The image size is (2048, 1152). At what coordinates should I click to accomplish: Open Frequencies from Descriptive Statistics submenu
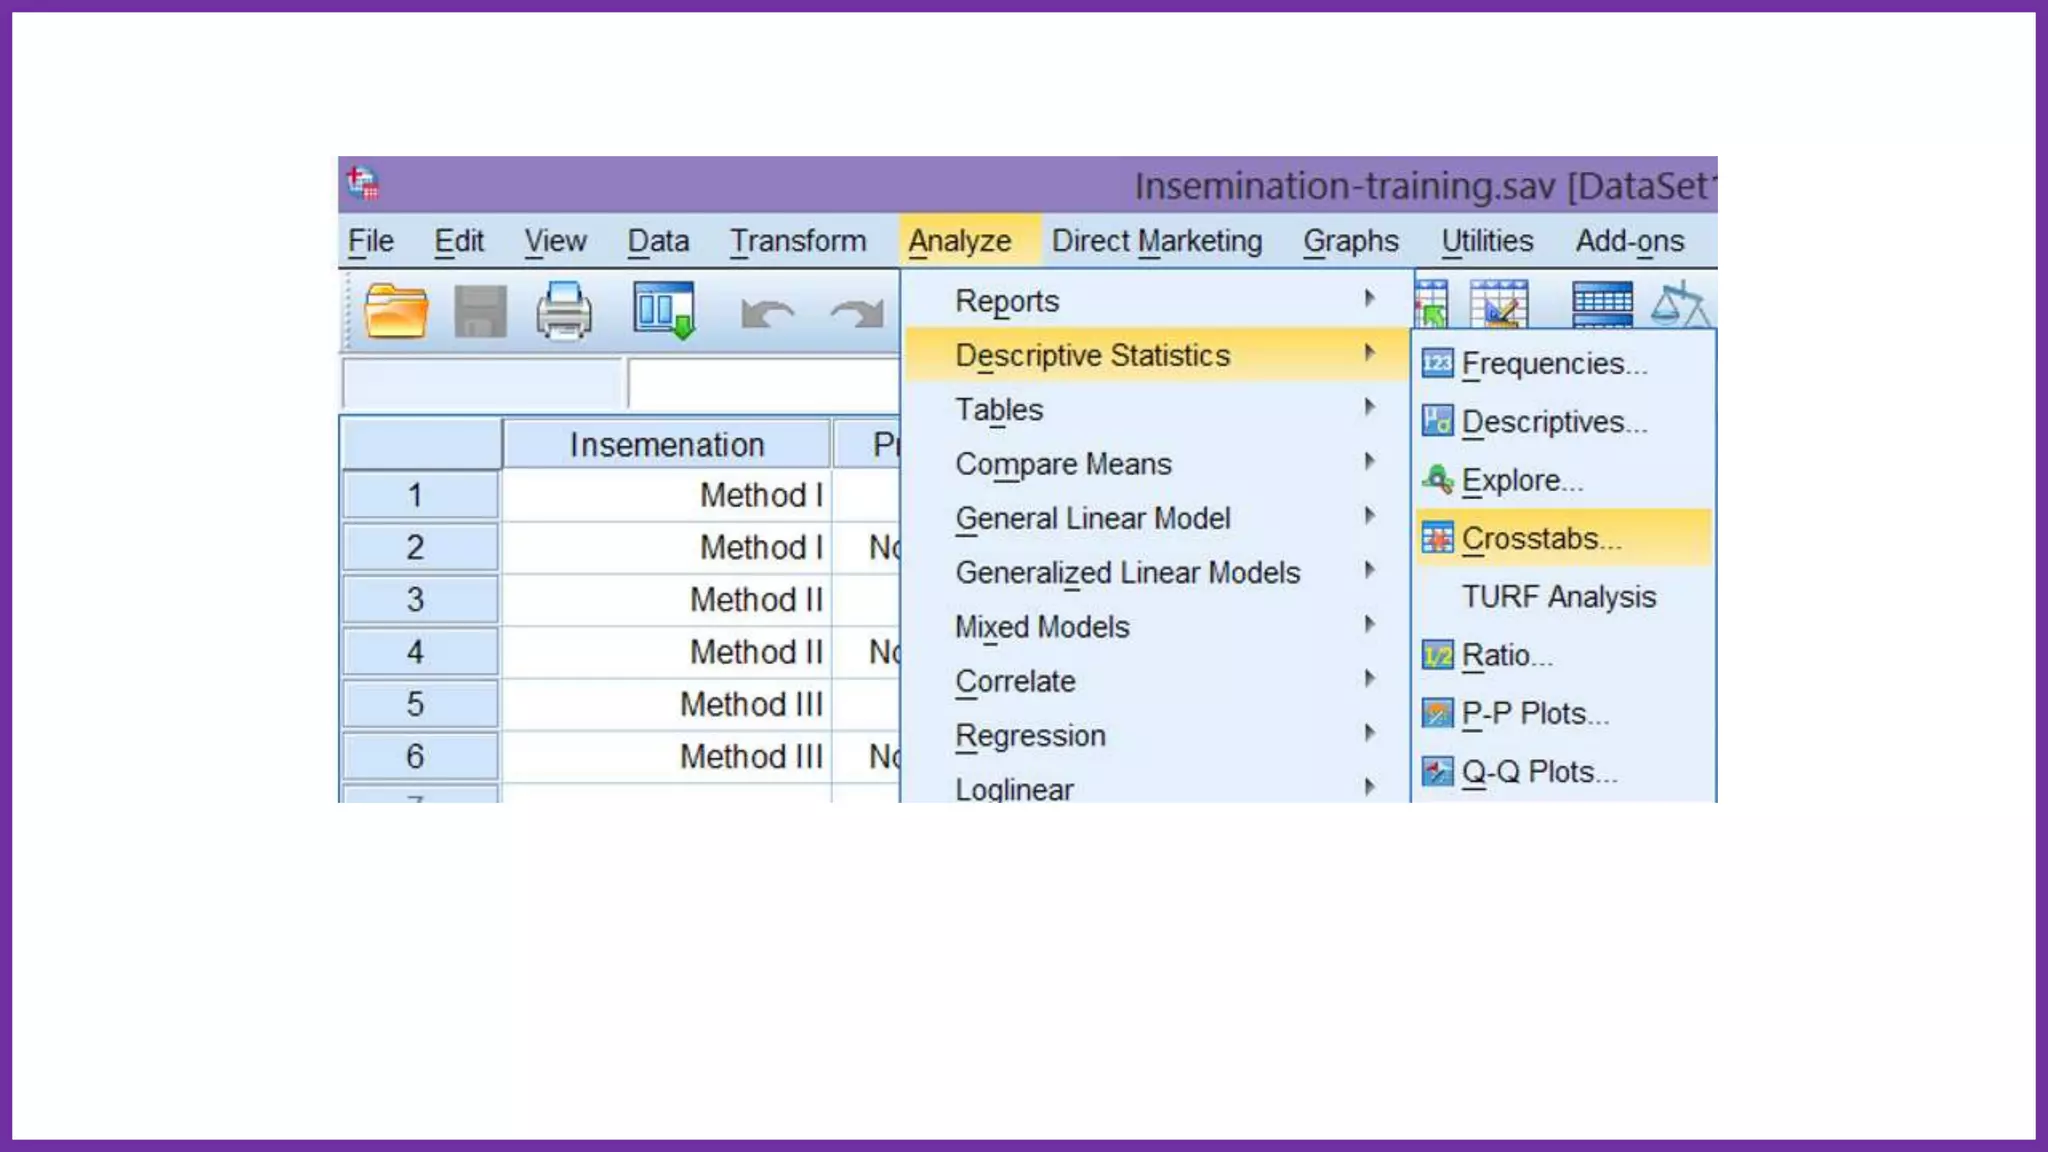point(1553,364)
